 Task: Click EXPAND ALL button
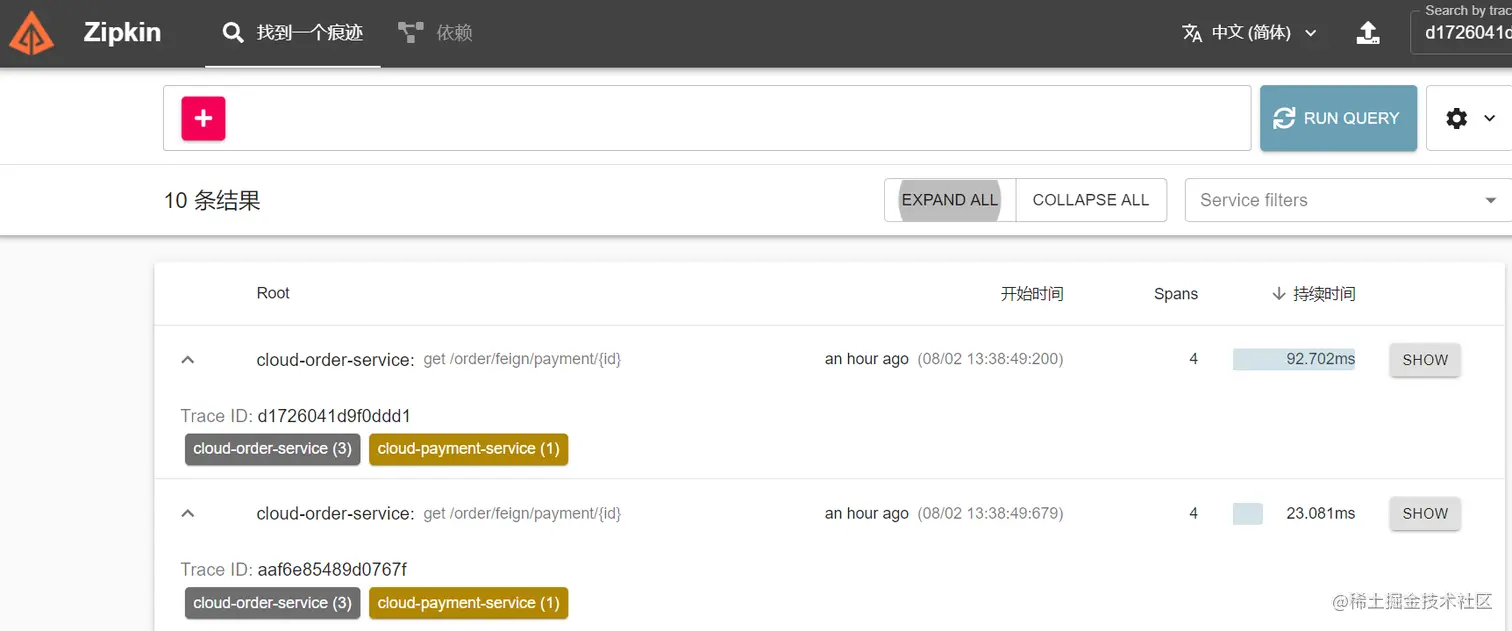coord(950,200)
